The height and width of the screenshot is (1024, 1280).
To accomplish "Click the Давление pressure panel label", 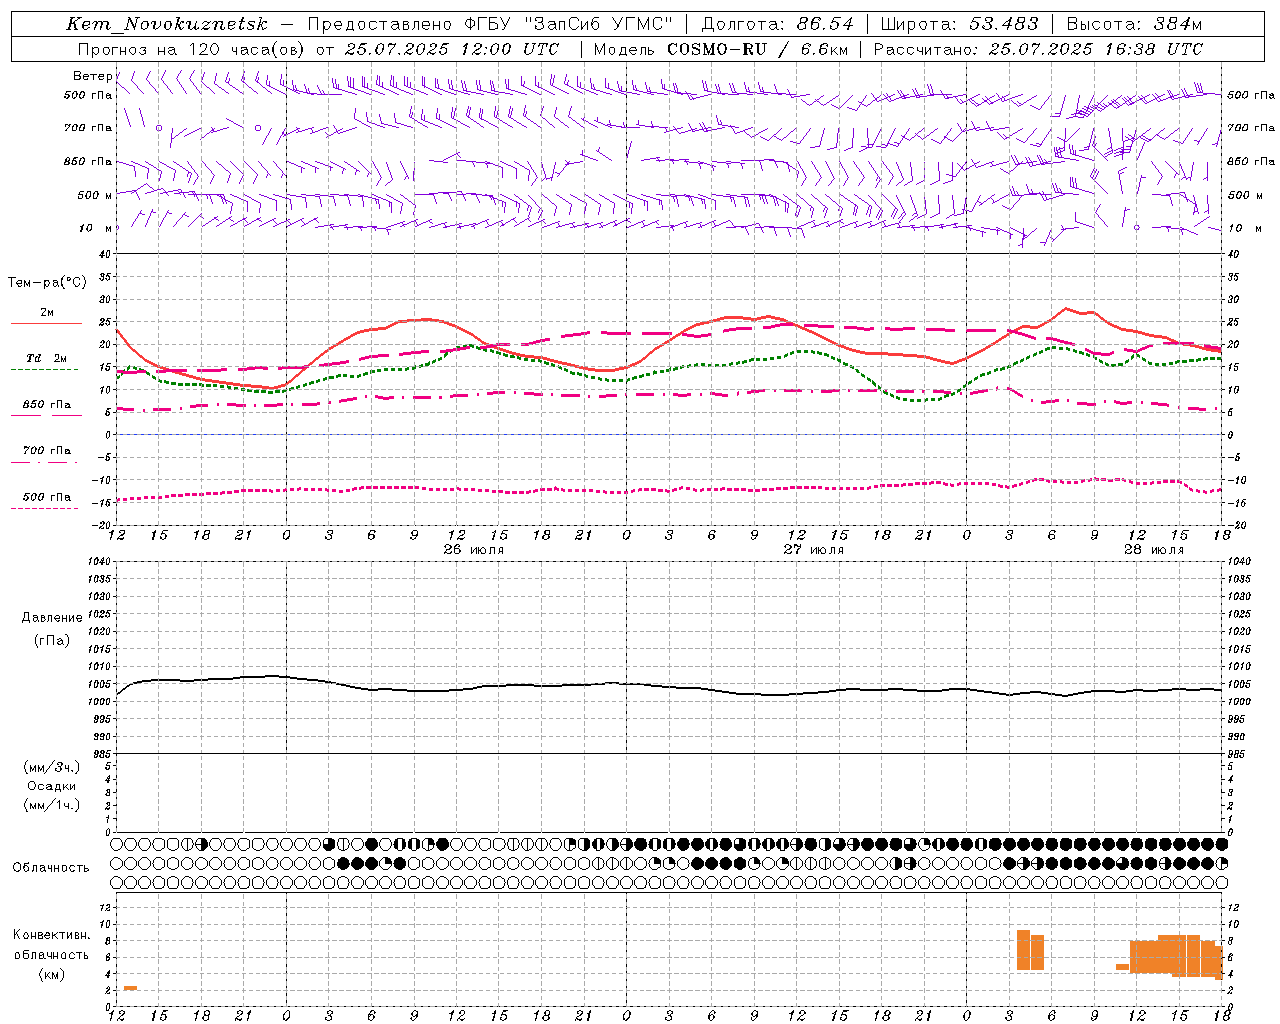I will coord(52,618).
